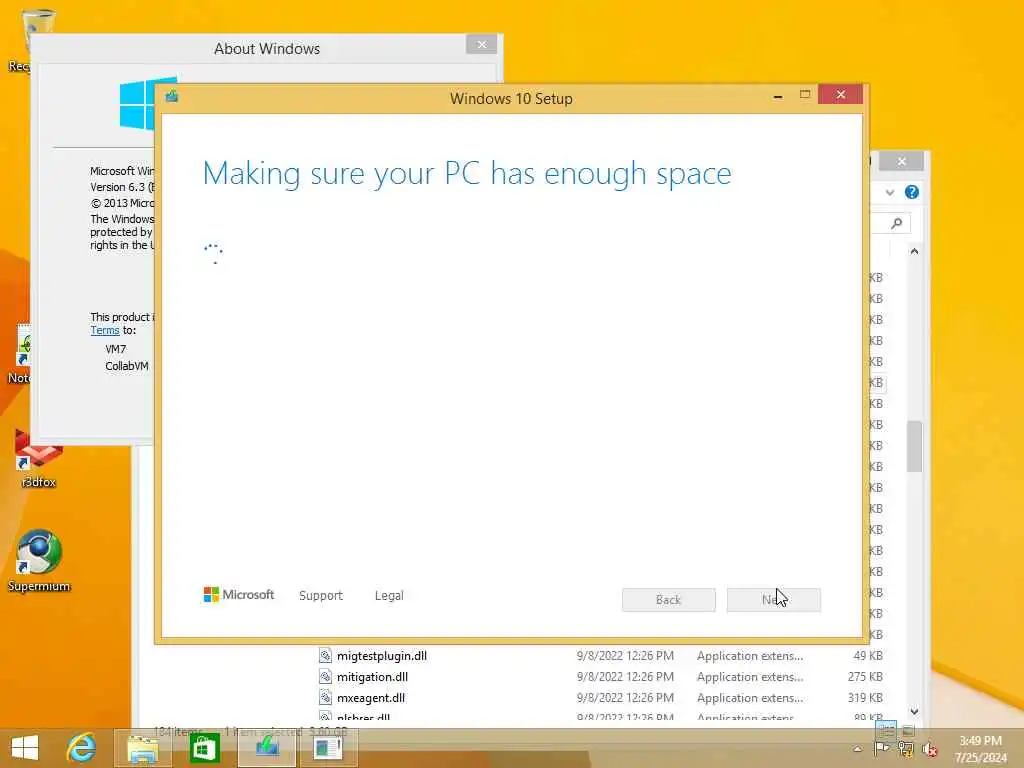This screenshot has width=1024, height=768.
Task: Click the Microsoft logo in Setup
Action: pyautogui.click(x=239, y=595)
